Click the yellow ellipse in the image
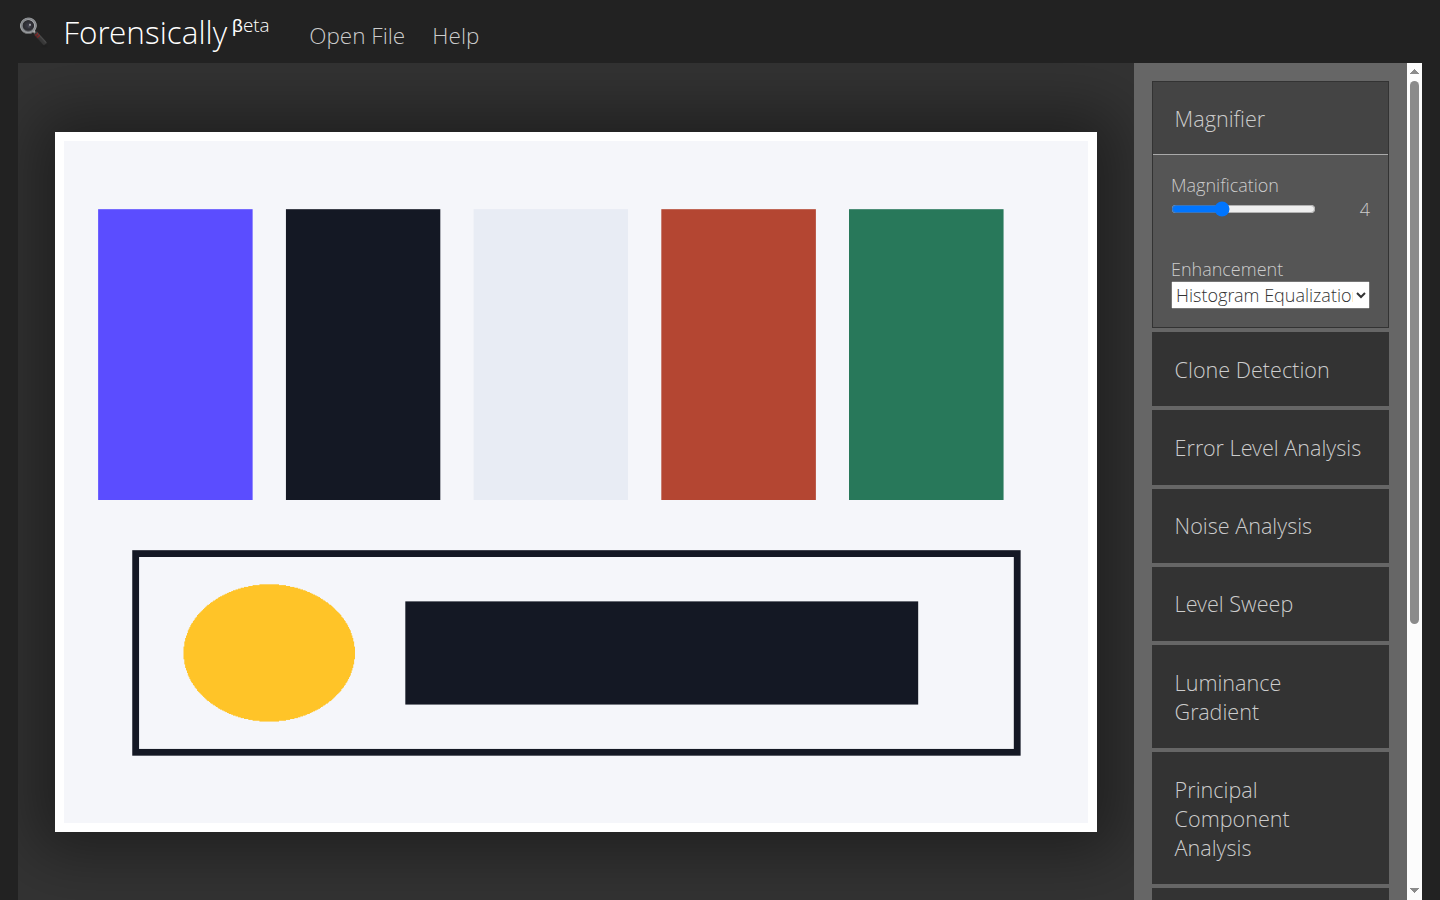 (269, 653)
